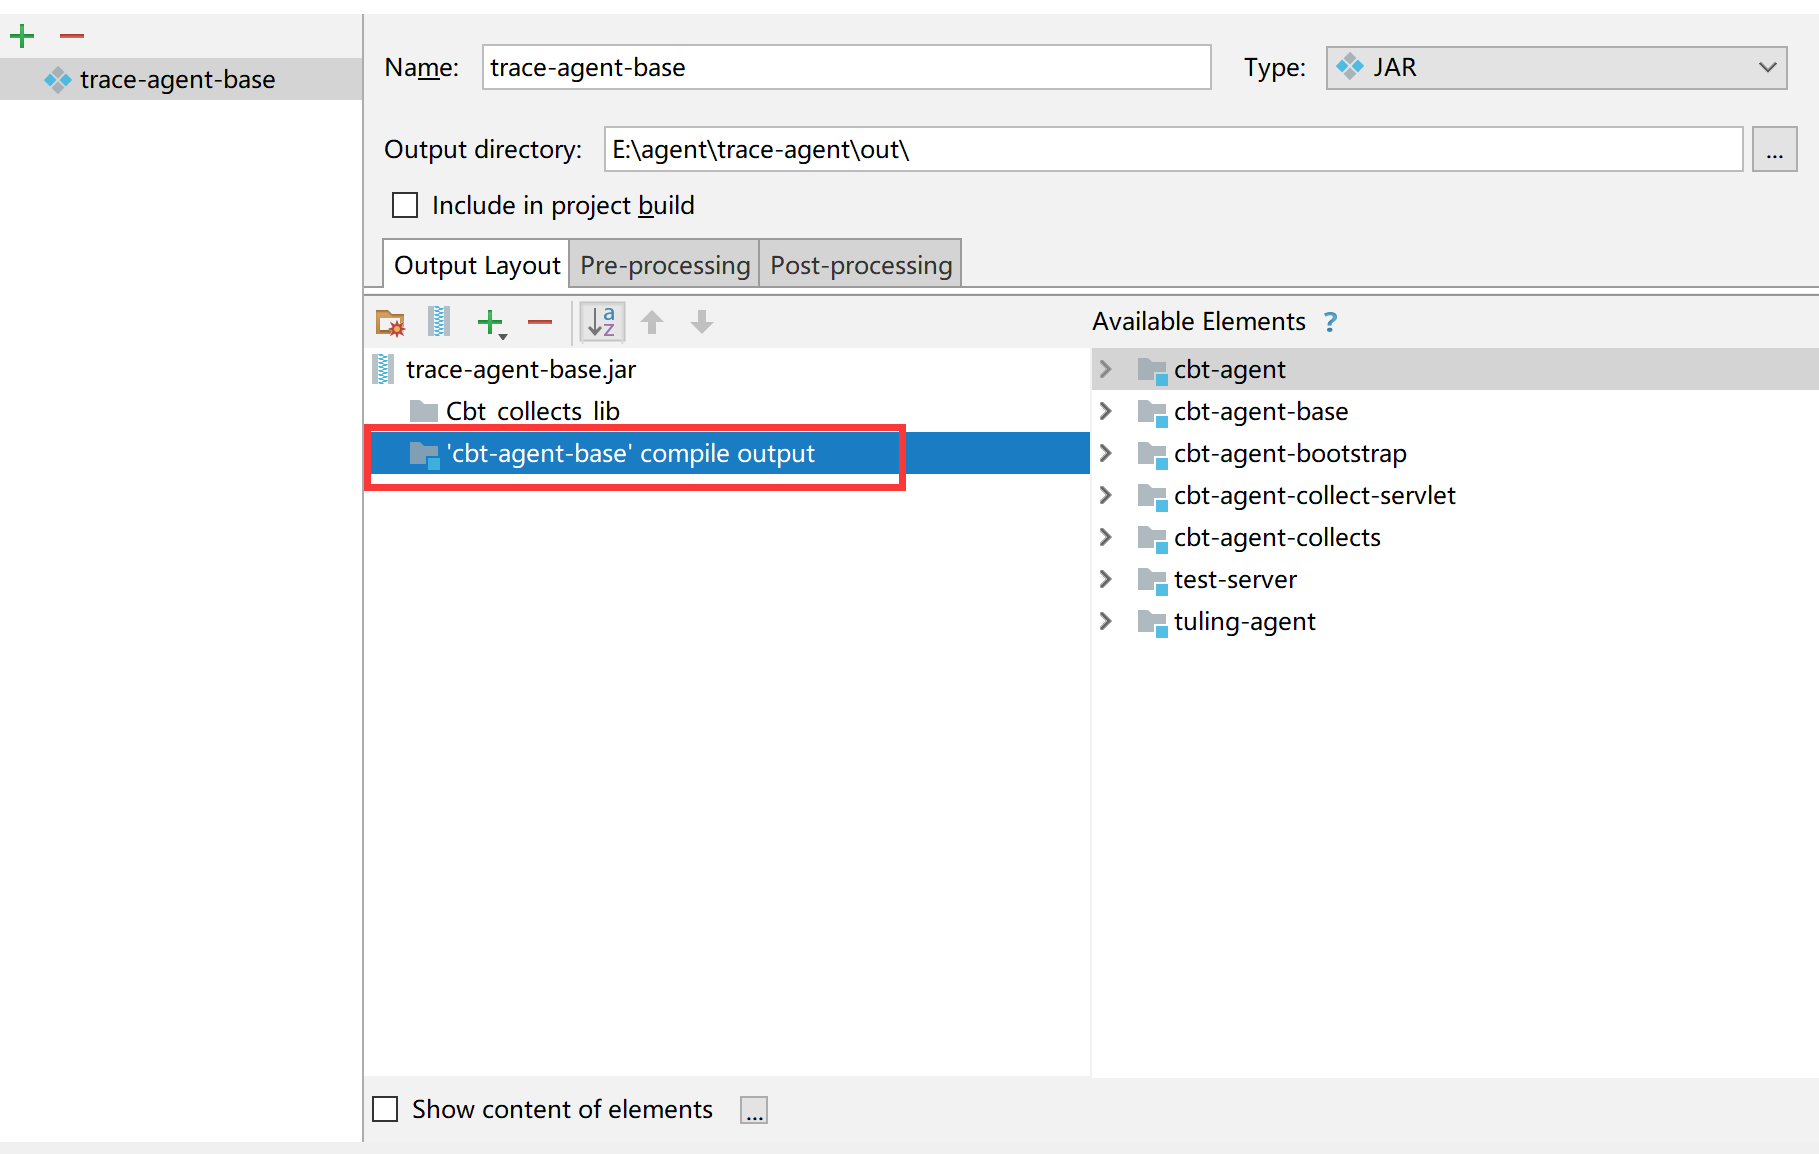Viewport: 1819px width, 1154px height.
Task: Select cbt-agent in Available Elements
Action: pyautogui.click(x=1229, y=369)
